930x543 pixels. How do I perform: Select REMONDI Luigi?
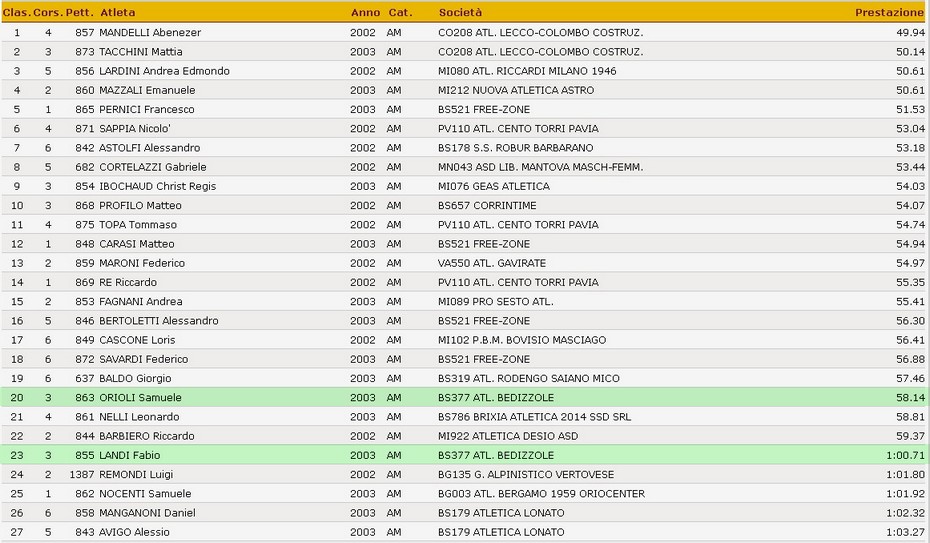pos(136,474)
